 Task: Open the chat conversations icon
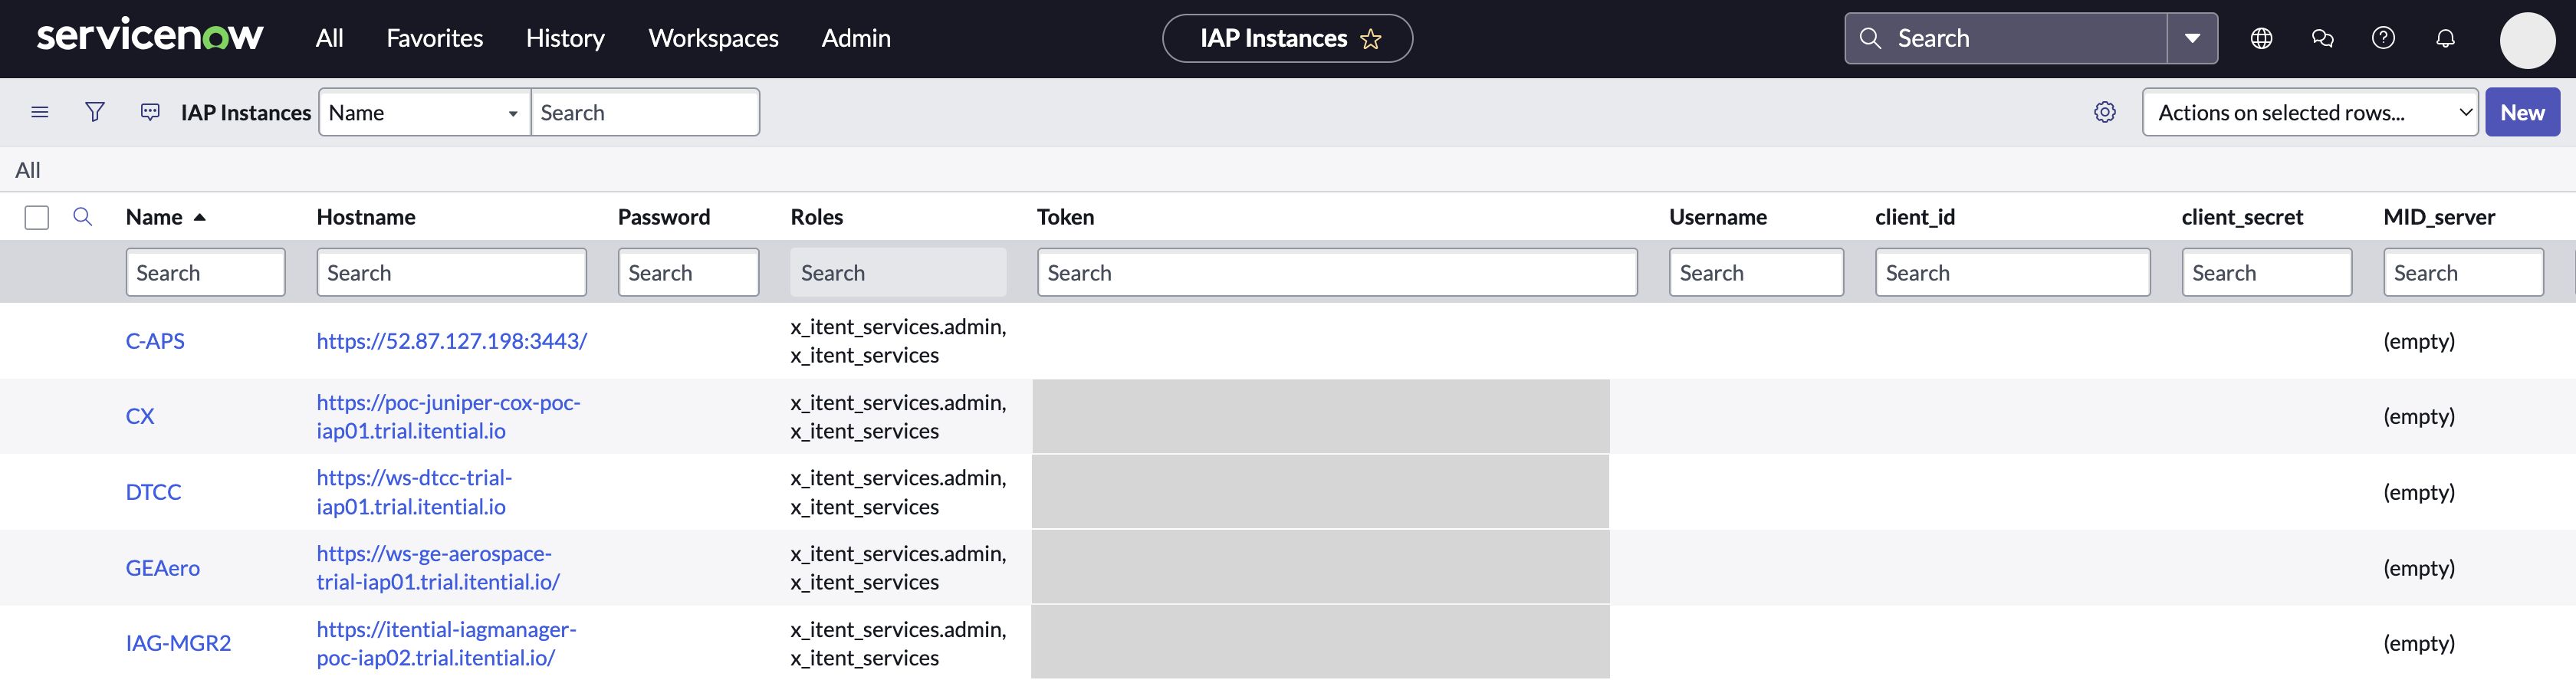2322,38
